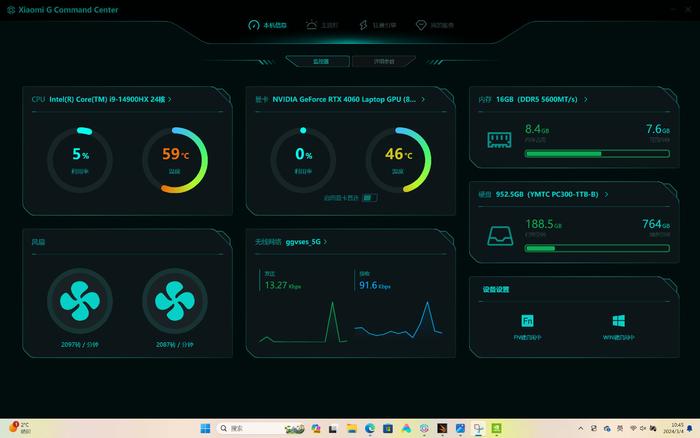This screenshot has height=438, width=700.
Task: Click the CPU 5% usage gauge
Action: pyautogui.click(x=80, y=160)
